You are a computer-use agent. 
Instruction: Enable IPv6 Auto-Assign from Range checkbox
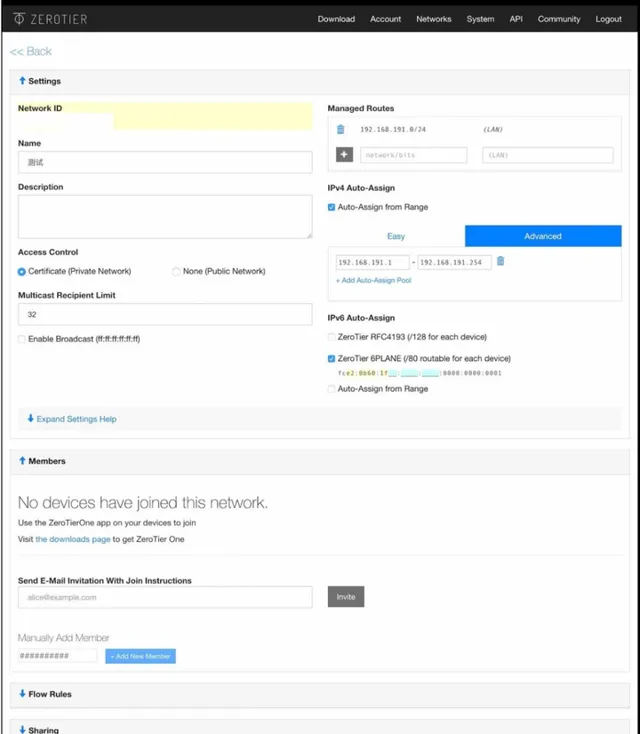[x=331, y=389]
